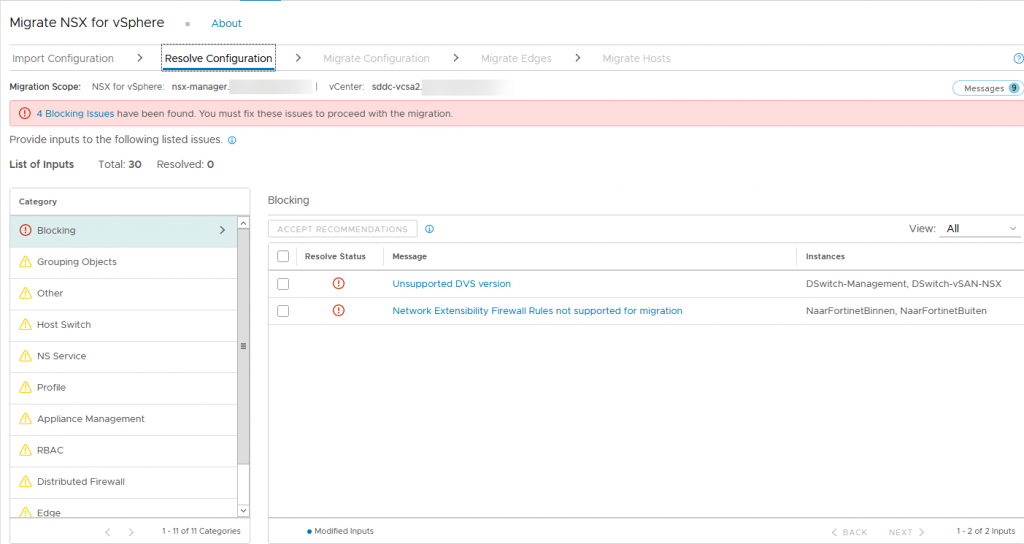Click warning icon beside Grouping Objects

coord(25,261)
